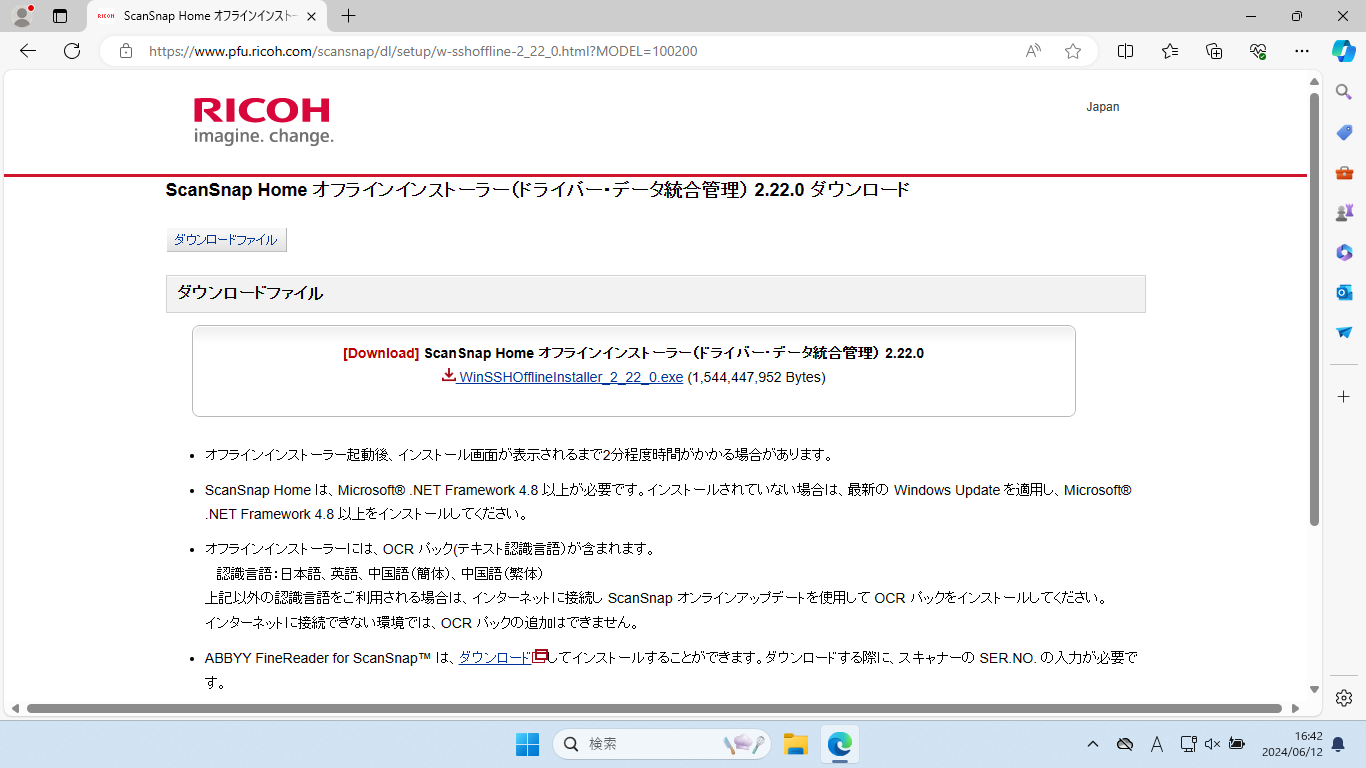Open Outlook in the sidebar

pyautogui.click(x=1344, y=293)
